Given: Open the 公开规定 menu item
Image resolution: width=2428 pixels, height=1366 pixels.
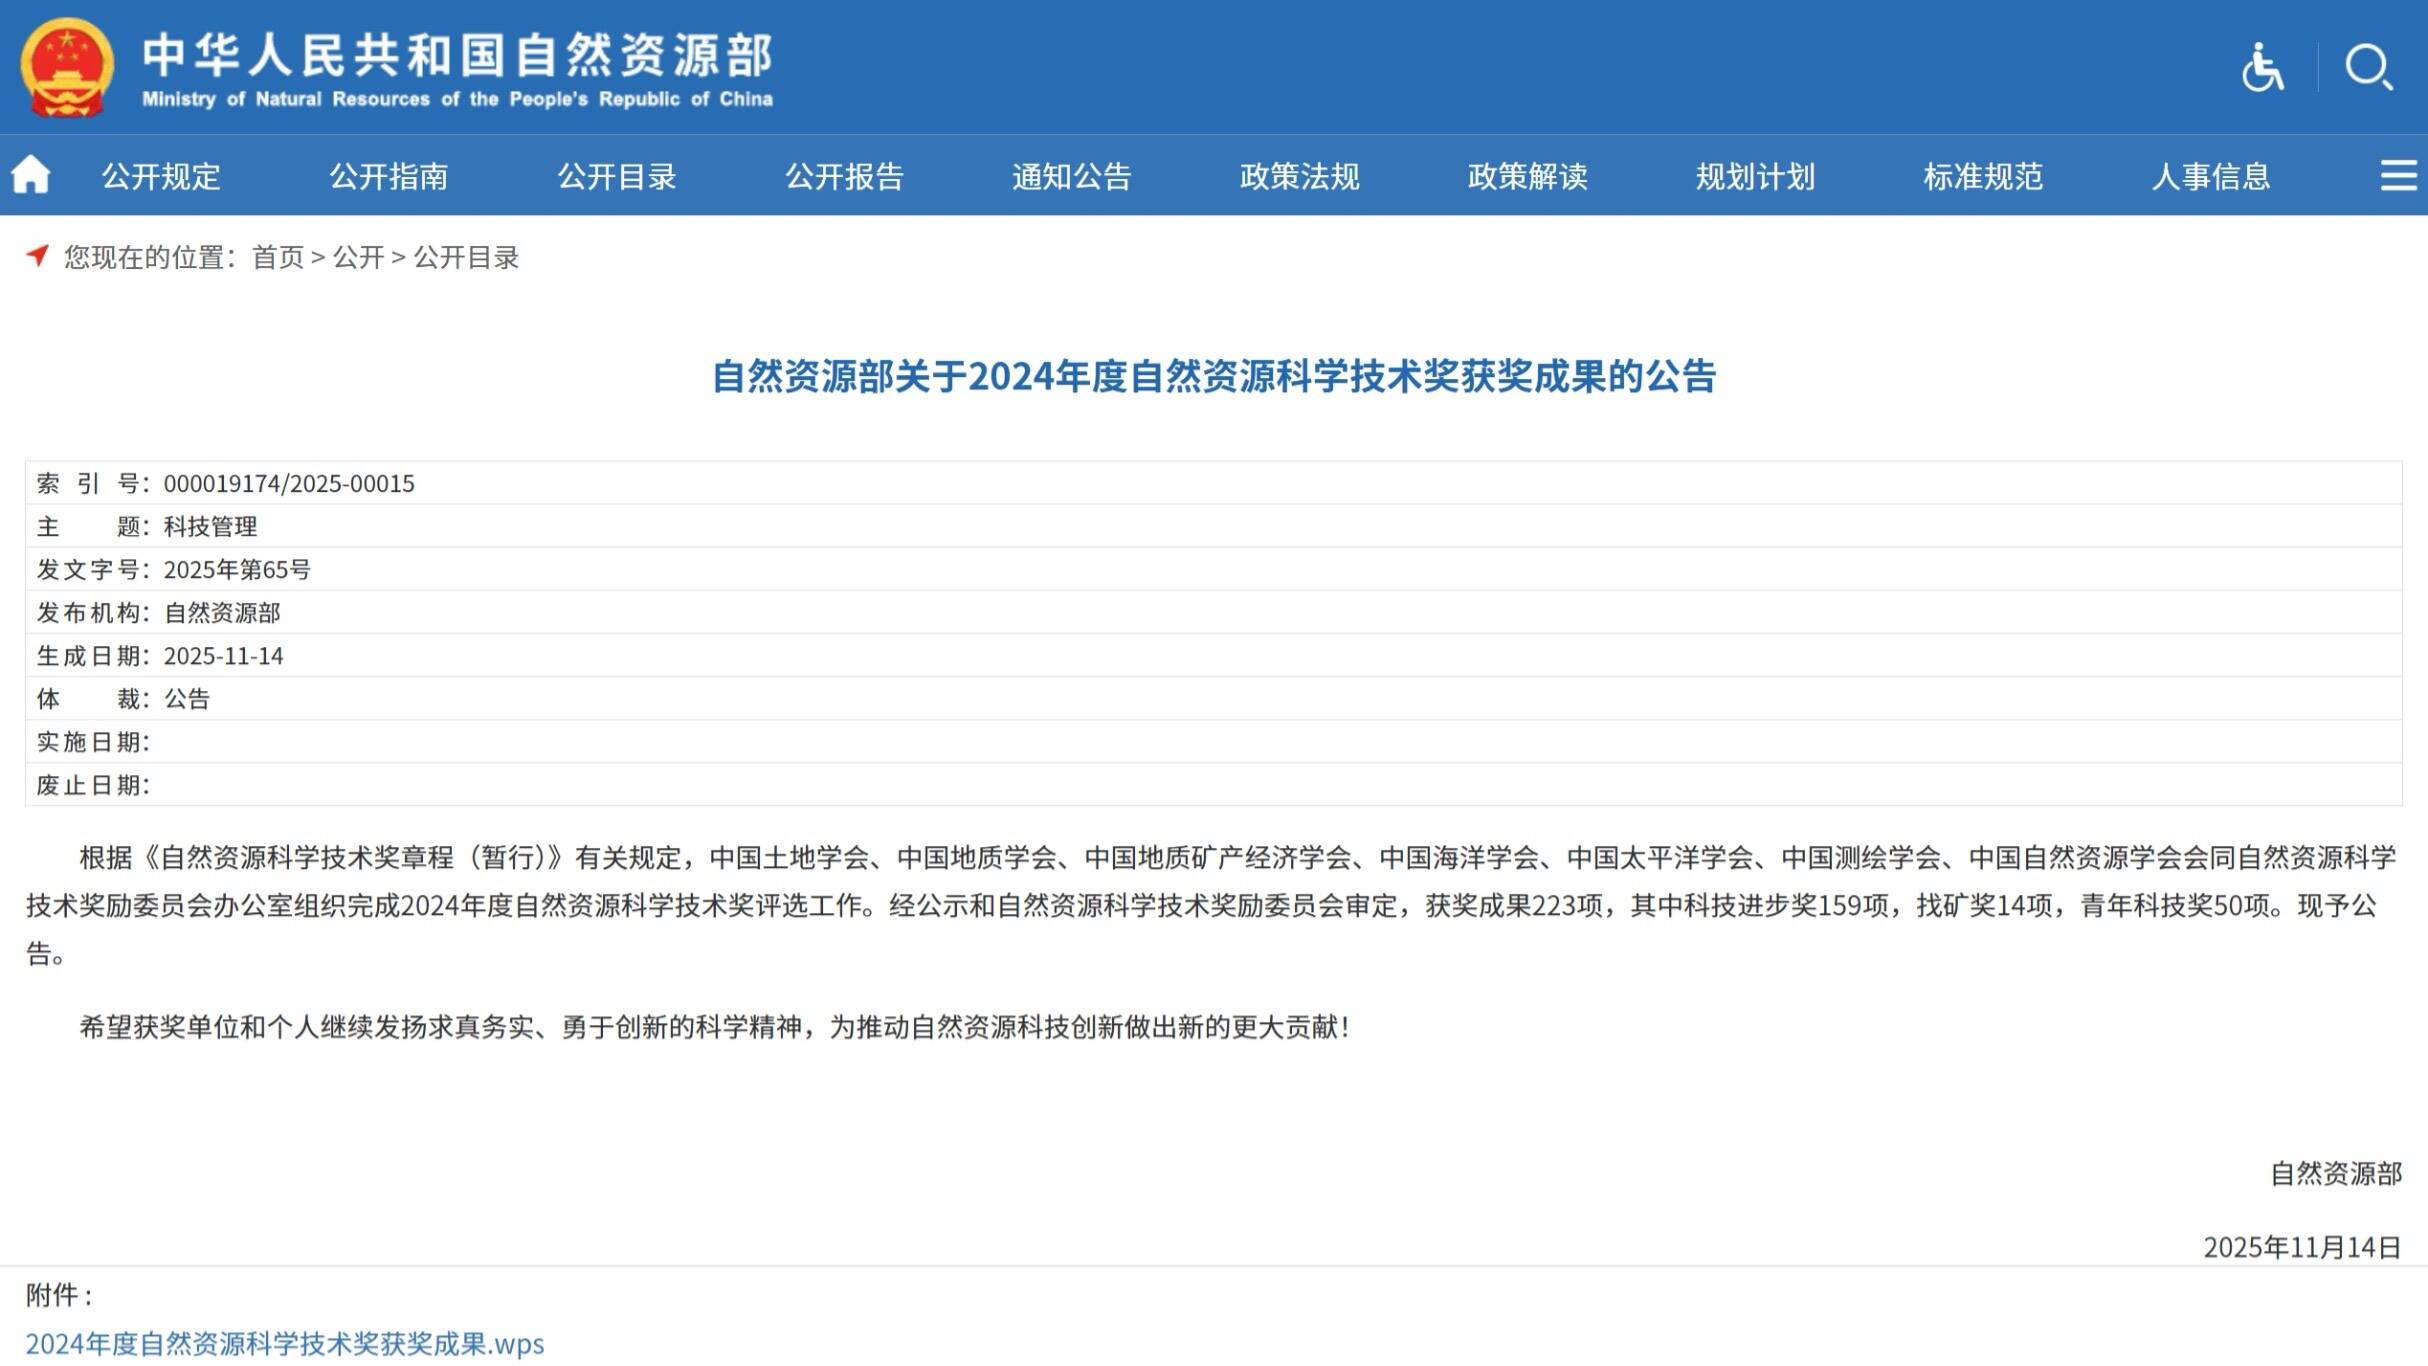Looking at the screenshot, I should pos(161,175).
